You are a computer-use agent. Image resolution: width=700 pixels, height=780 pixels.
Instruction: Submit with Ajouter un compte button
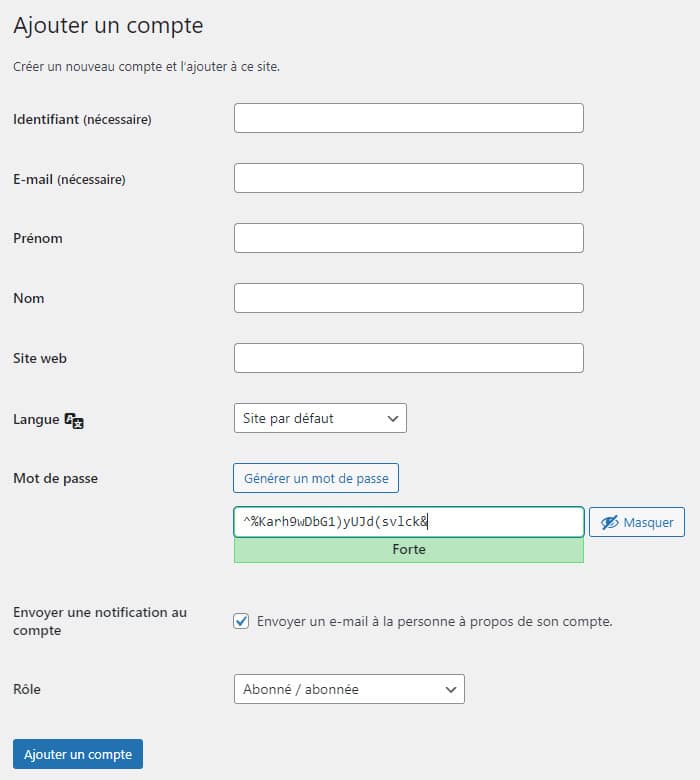tap(78, 754)
